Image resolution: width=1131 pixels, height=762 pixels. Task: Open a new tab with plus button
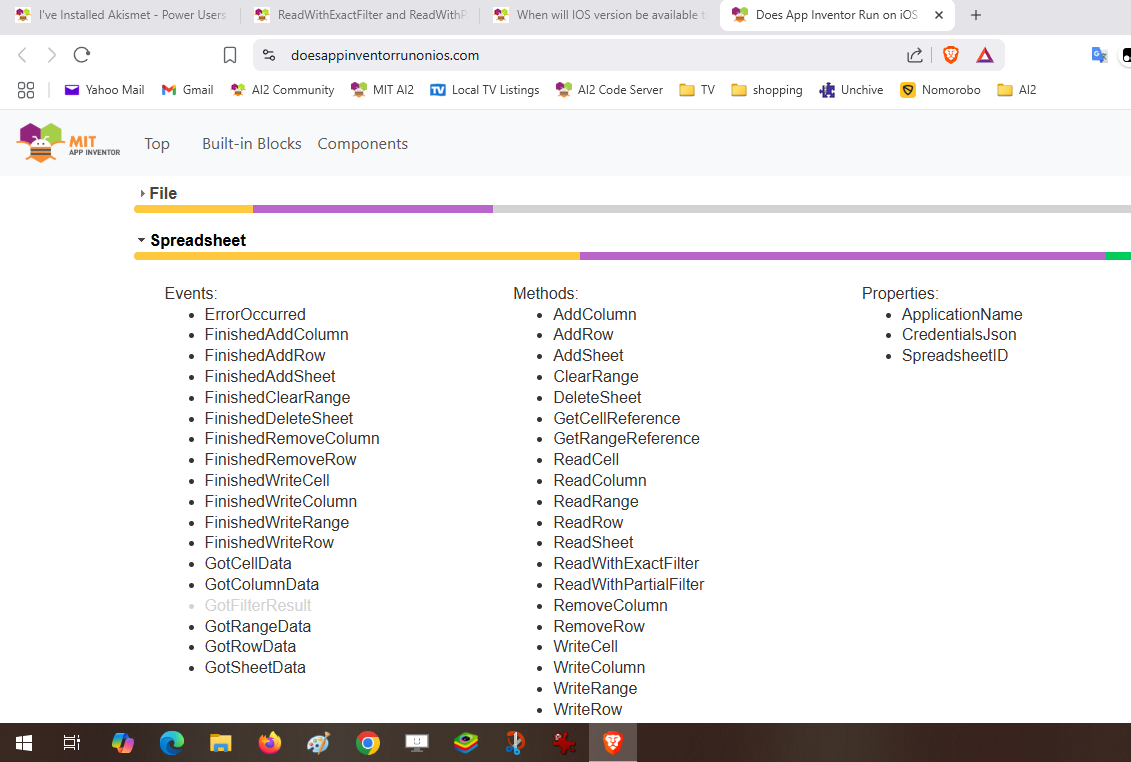[976, 15]
